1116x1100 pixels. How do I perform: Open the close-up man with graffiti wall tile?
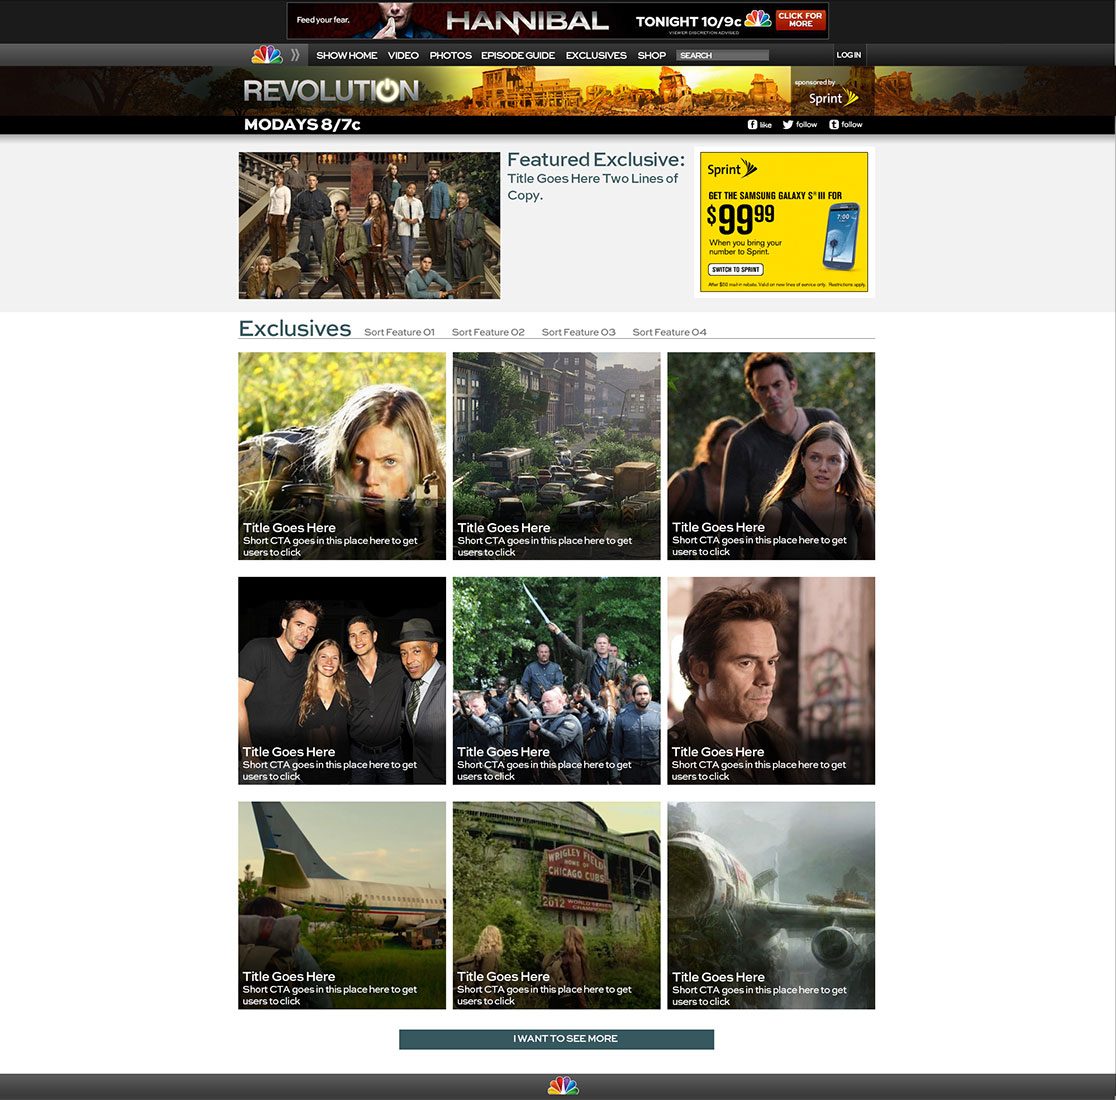click(x=772, y=681)
